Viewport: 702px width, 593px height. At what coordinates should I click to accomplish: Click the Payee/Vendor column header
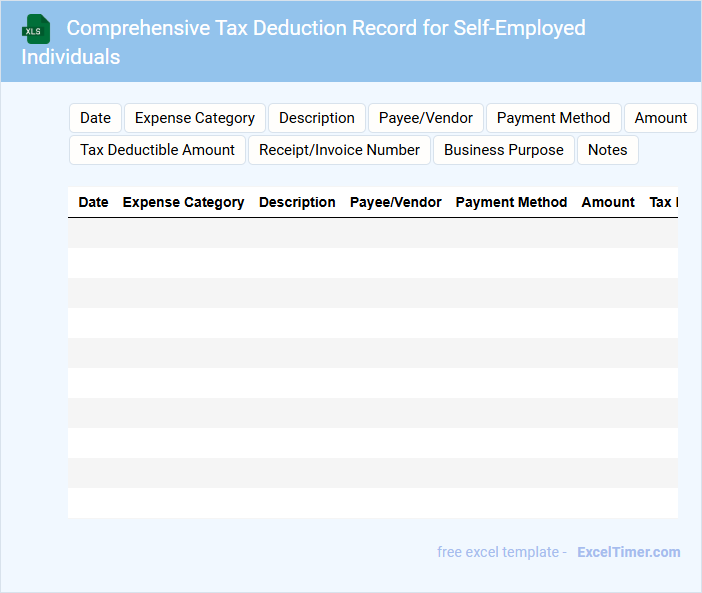(395, 202)
